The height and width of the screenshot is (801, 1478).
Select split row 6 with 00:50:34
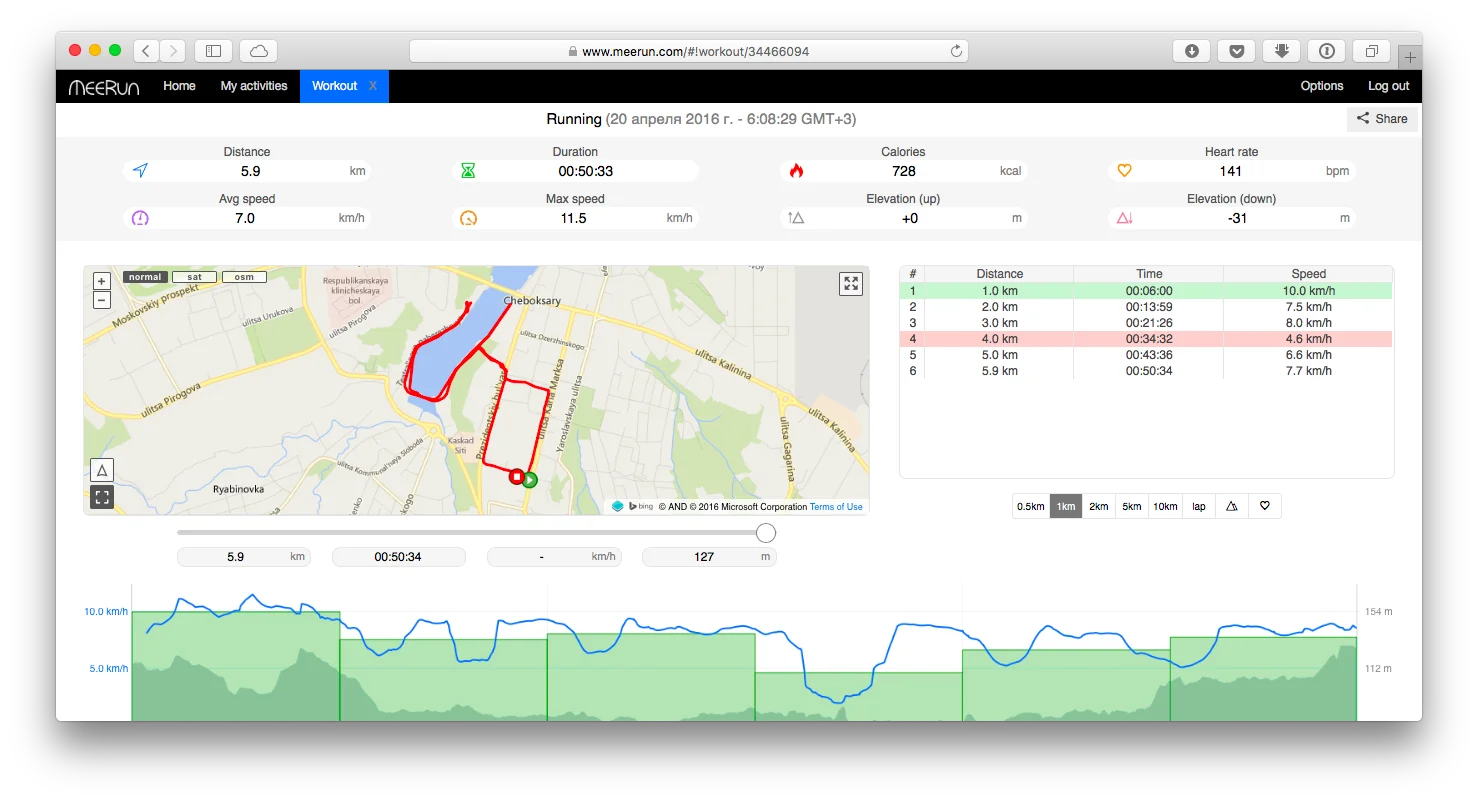click(1146, 371)
